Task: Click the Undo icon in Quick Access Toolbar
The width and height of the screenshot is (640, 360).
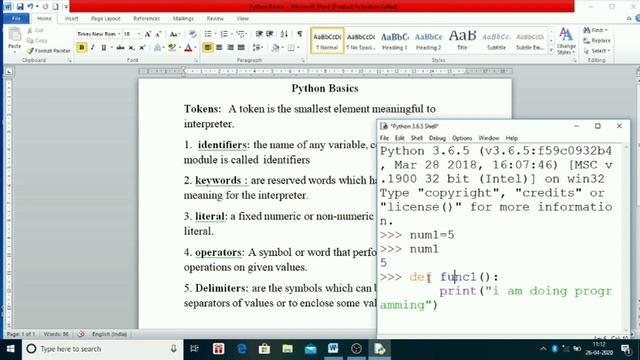Action: click(x=30, y=7)
